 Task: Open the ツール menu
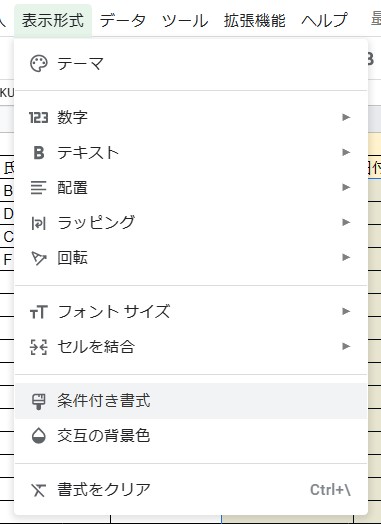pyautogui.click(x=185, y=20)
